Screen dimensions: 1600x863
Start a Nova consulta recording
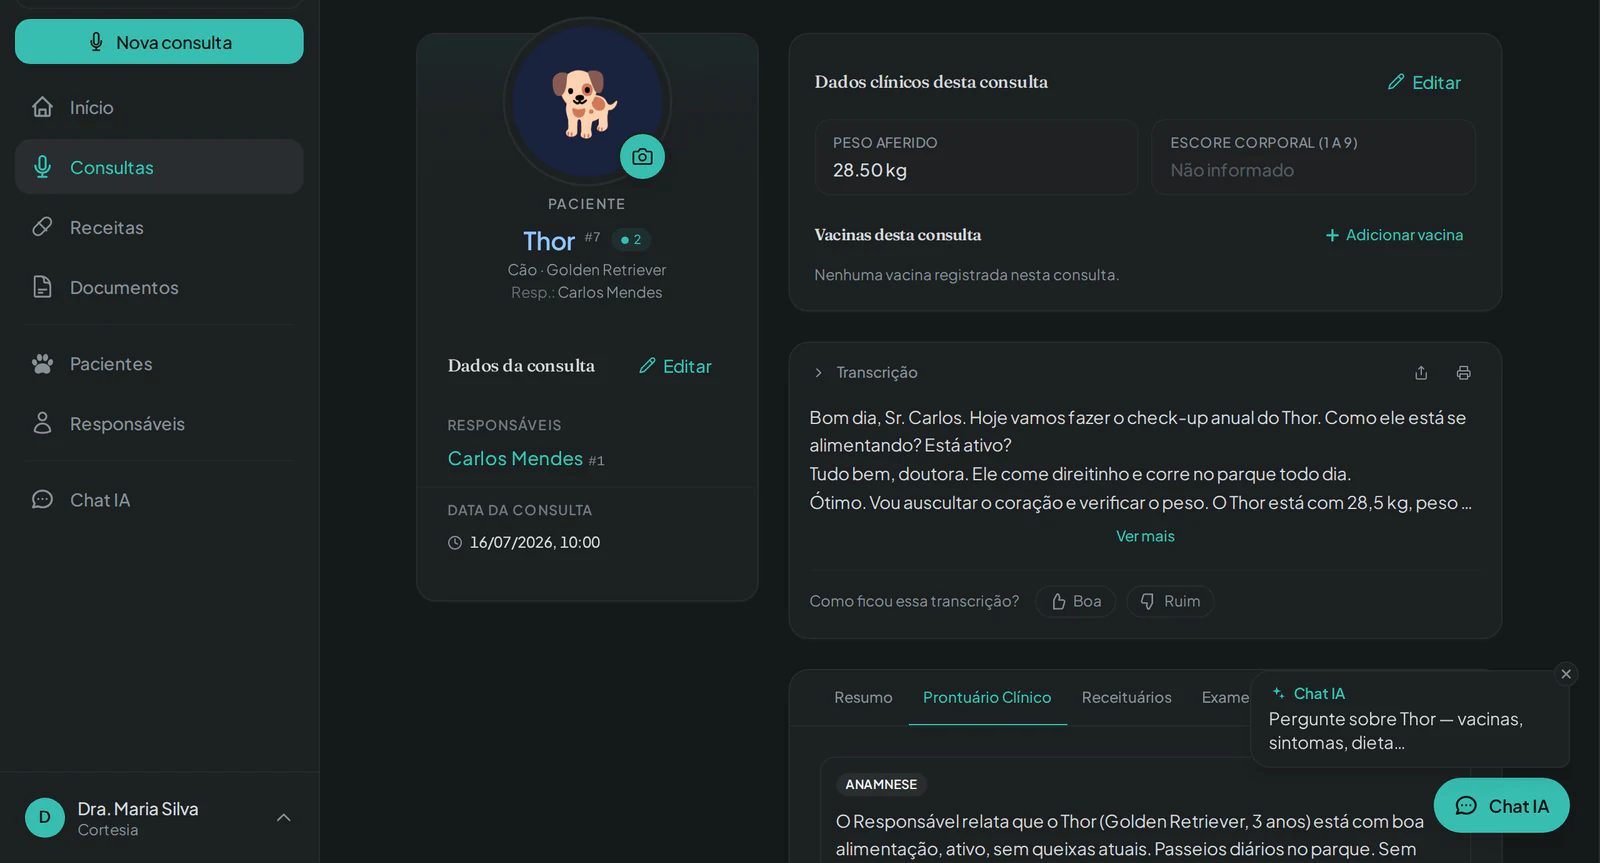159,42
